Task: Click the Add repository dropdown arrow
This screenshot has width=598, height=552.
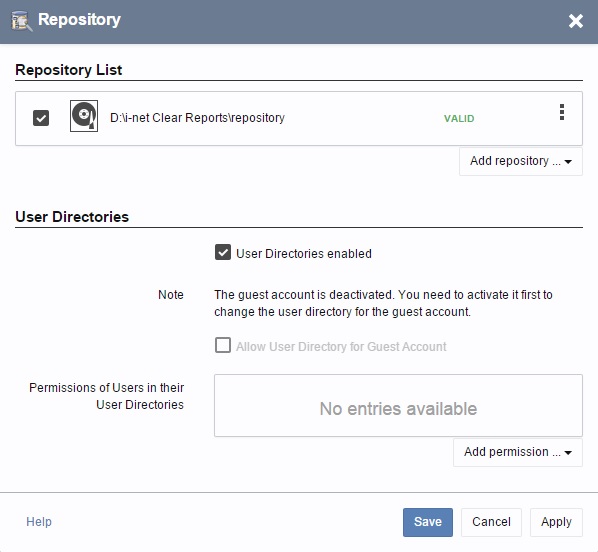Action: click(x=568, y=162)
